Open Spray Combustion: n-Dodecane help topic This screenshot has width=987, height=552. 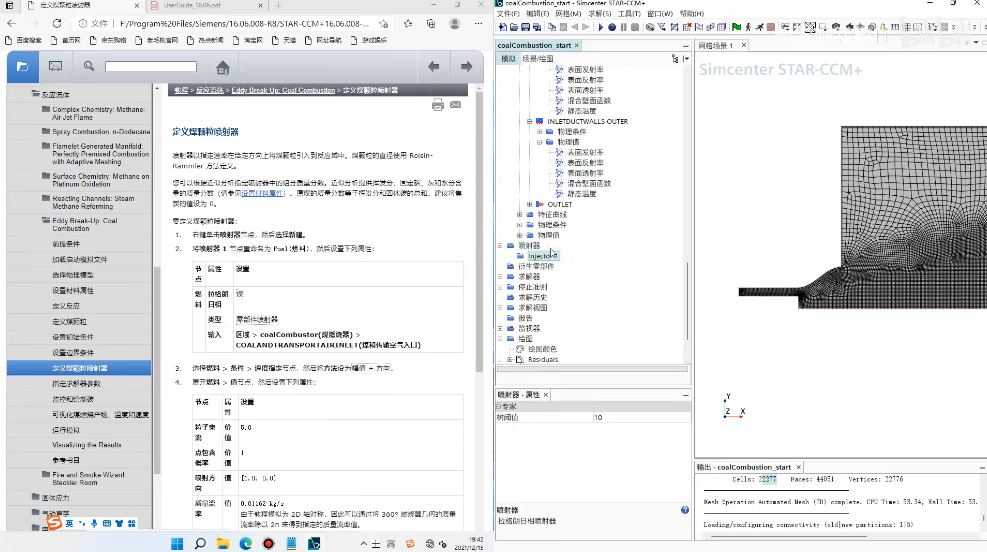(101, 132)
